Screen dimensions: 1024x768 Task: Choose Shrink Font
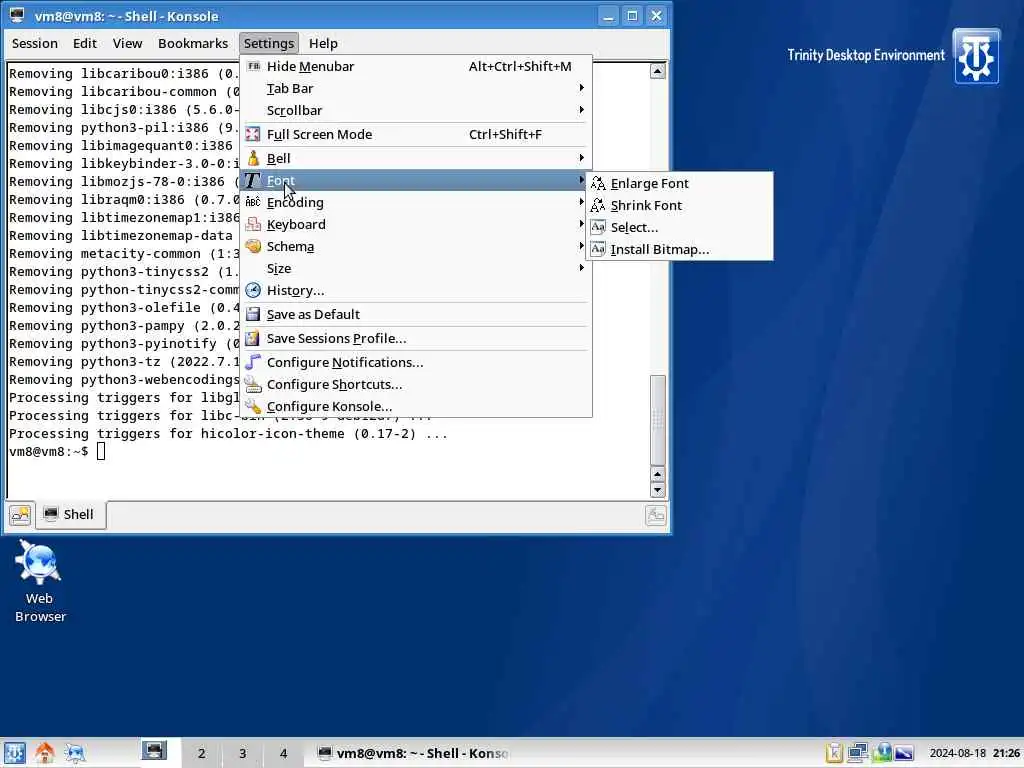pyautogui.click(x=680, y=206)
